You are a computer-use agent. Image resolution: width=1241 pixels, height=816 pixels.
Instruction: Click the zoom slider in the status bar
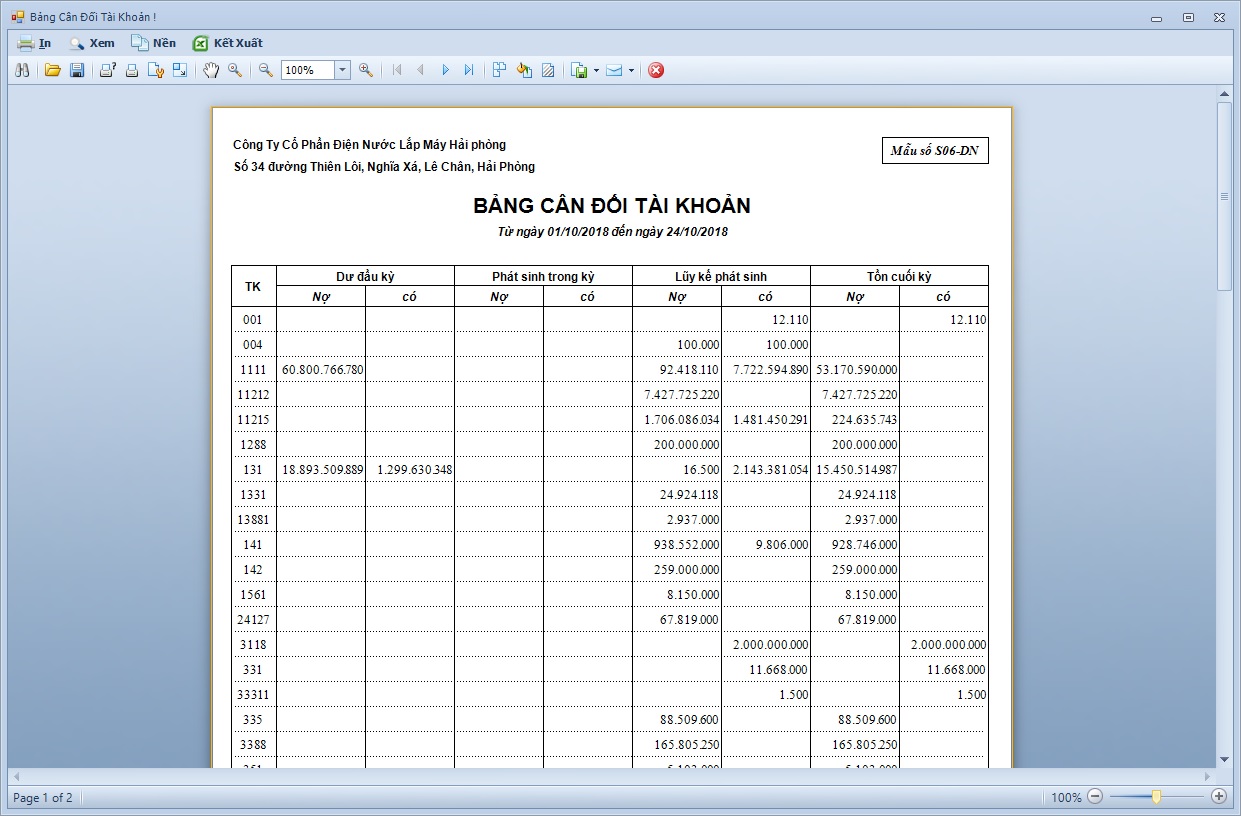[x=1156, y=797]
